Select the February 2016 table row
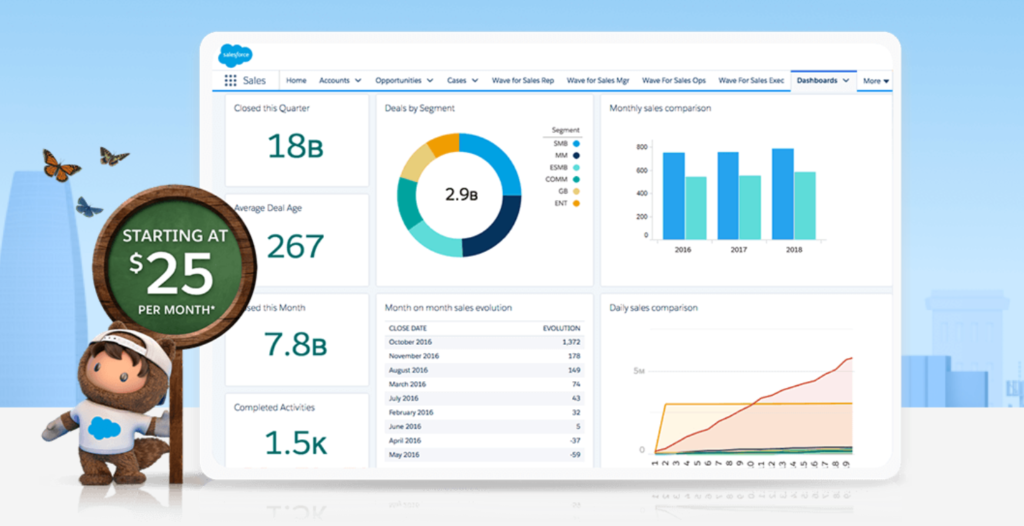1024x526 pixels. click(x=484, y=413)
